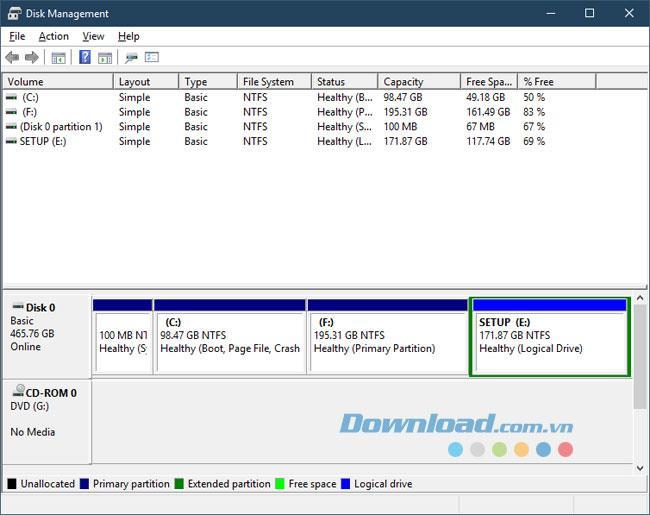
Task: Sort by % Free column header
Action: click(x=557, y=82)
